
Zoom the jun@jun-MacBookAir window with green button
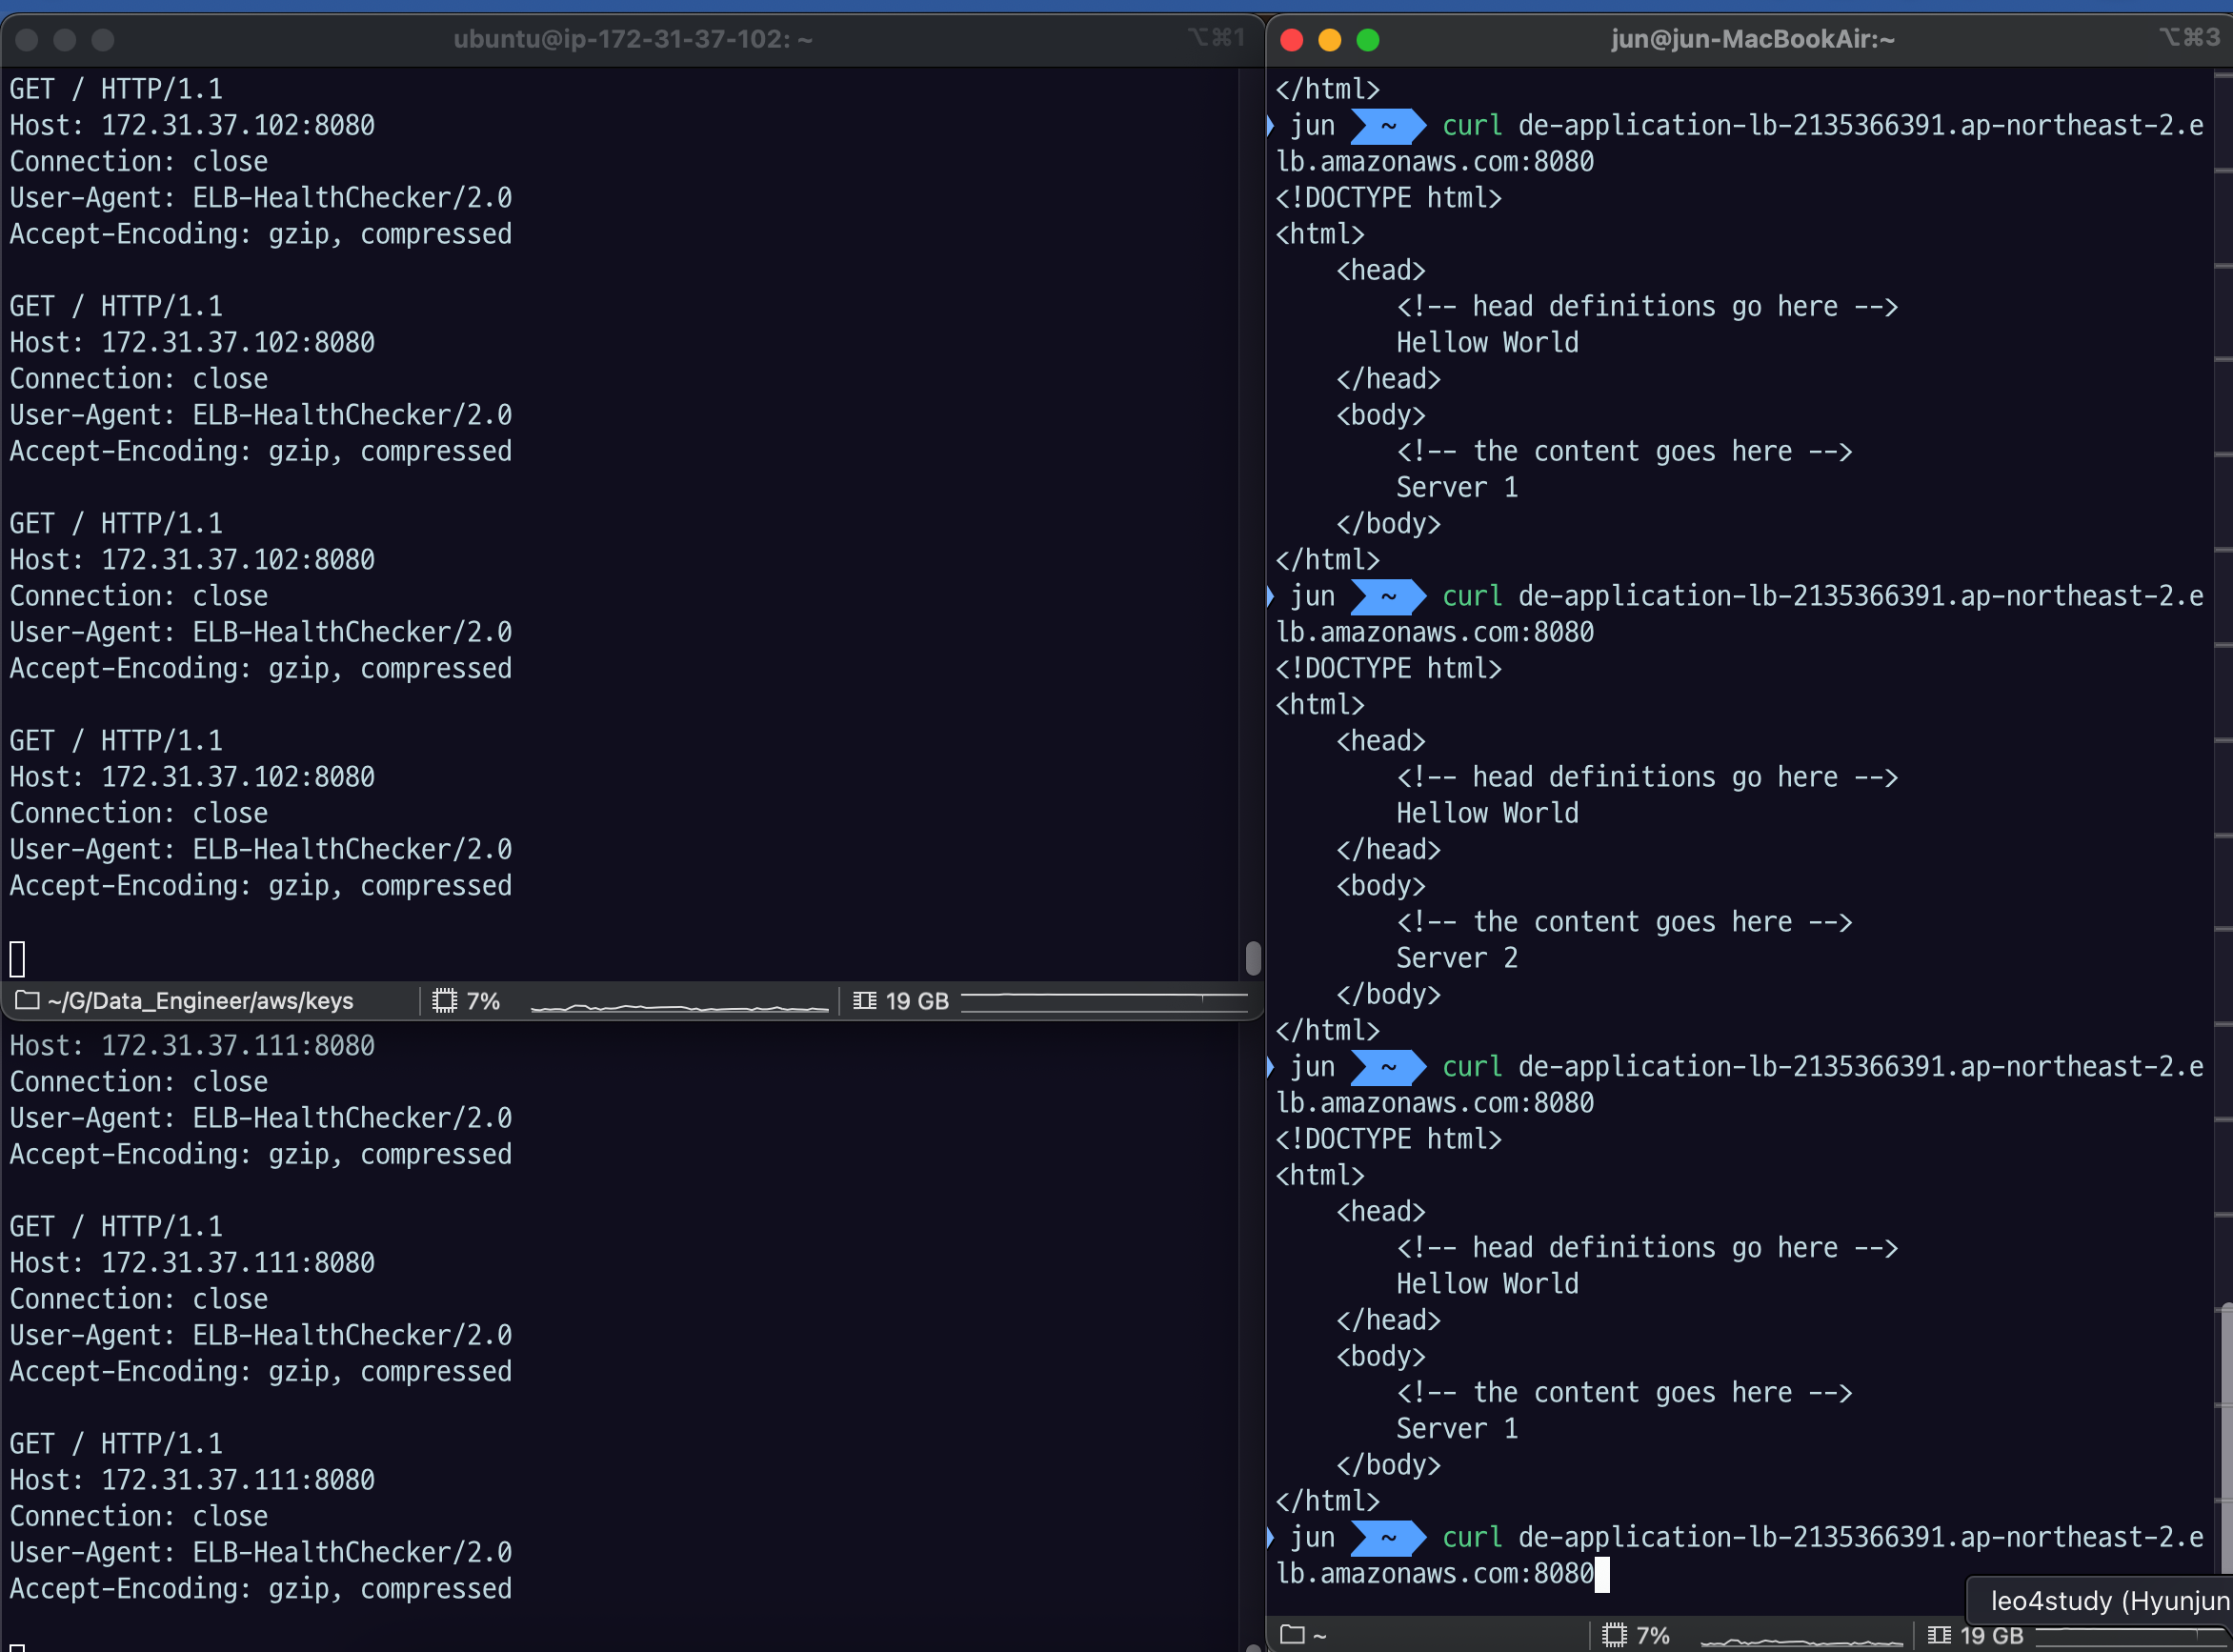pos(1368,40)
